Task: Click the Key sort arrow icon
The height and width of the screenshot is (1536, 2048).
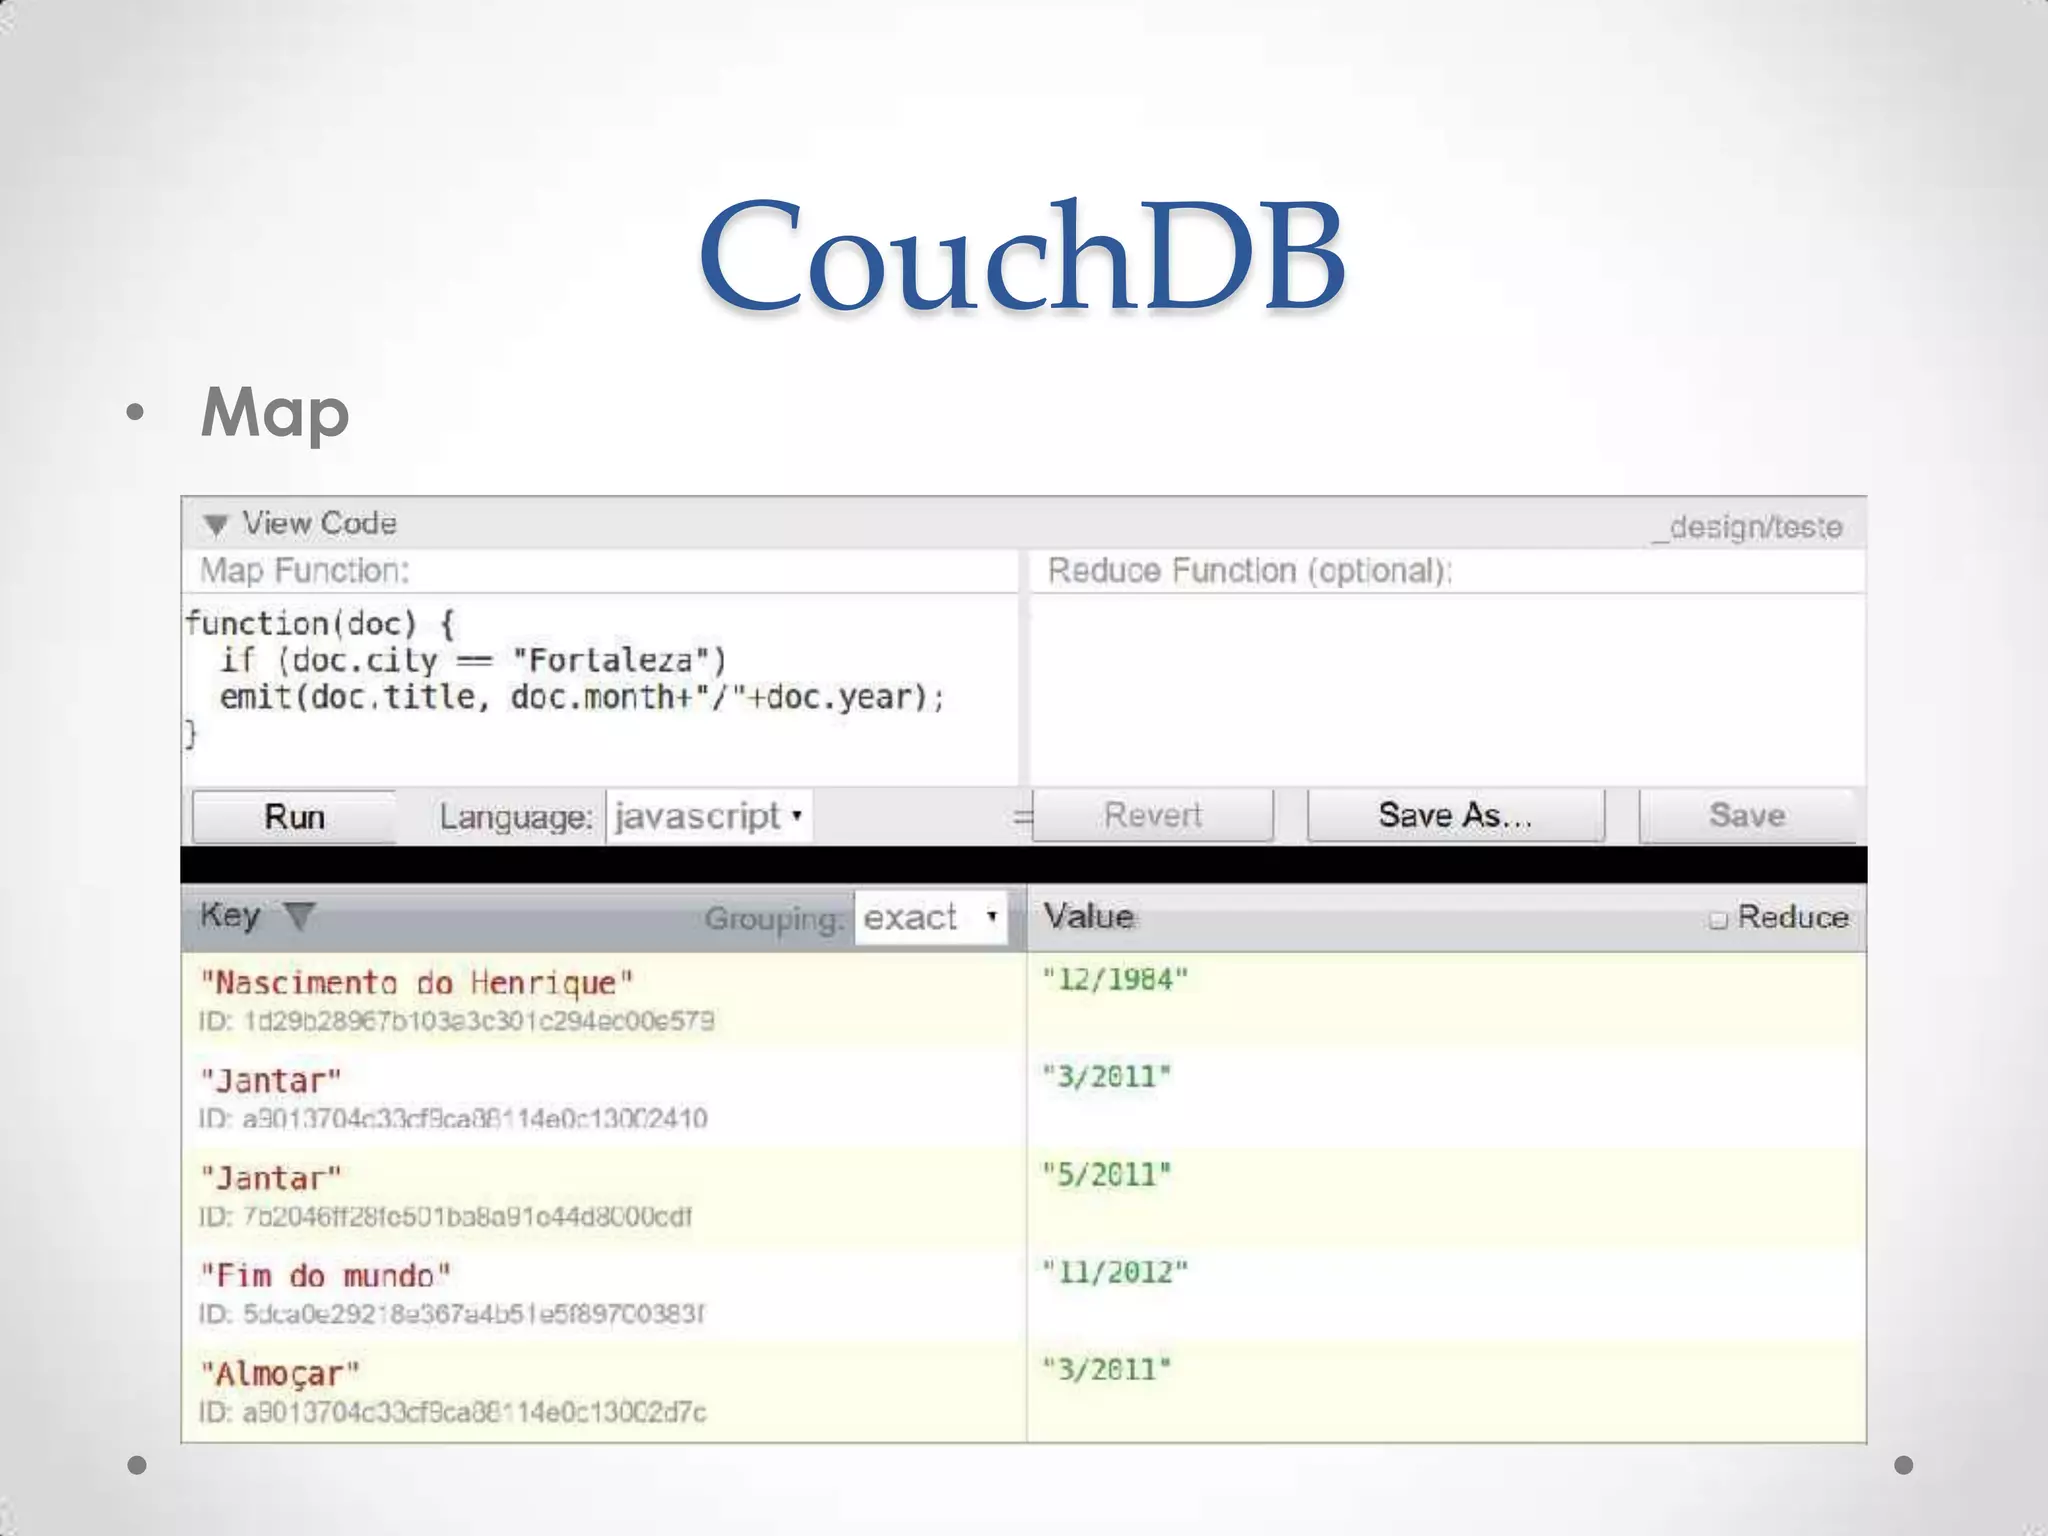Action: tap(299, 916)
